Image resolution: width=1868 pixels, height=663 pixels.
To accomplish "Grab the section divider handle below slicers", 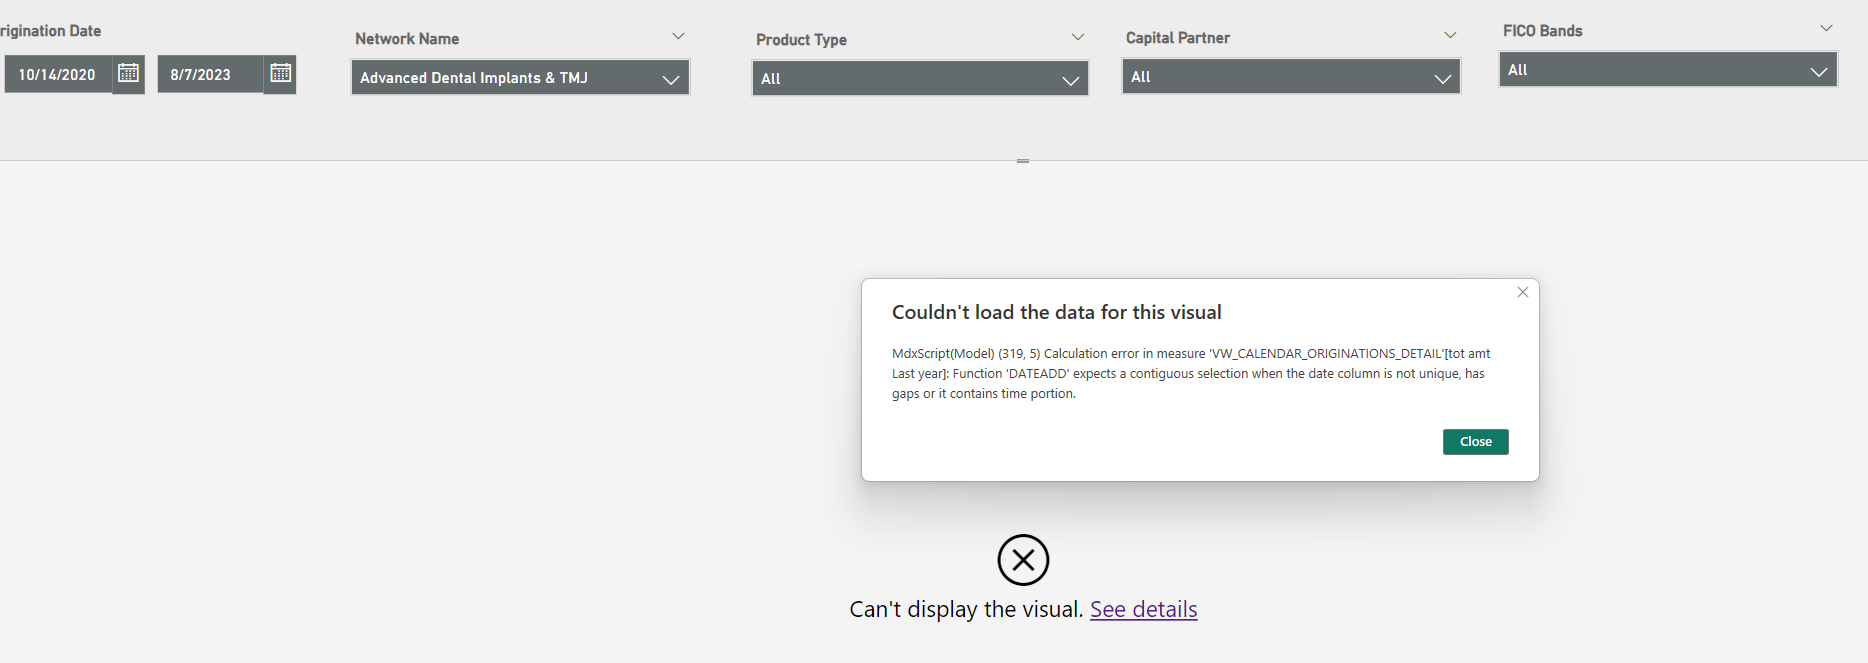I will tap(1023, 160).
